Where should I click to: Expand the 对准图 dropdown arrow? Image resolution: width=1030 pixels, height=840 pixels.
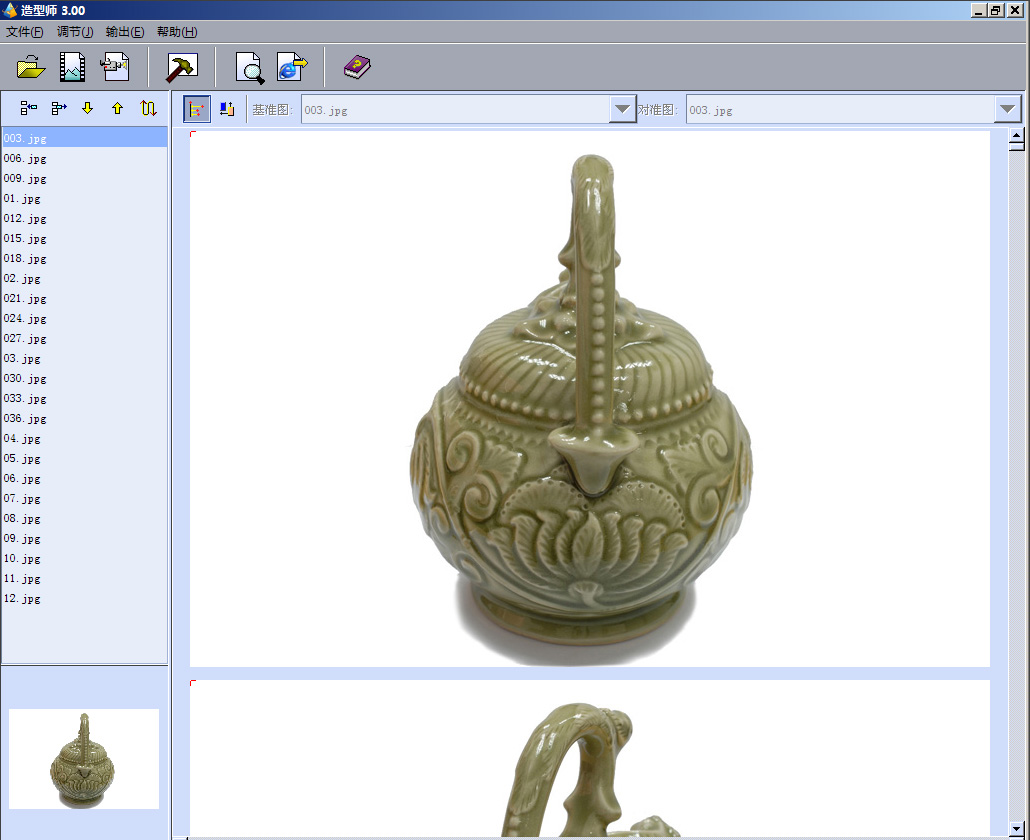point(1008,110)
